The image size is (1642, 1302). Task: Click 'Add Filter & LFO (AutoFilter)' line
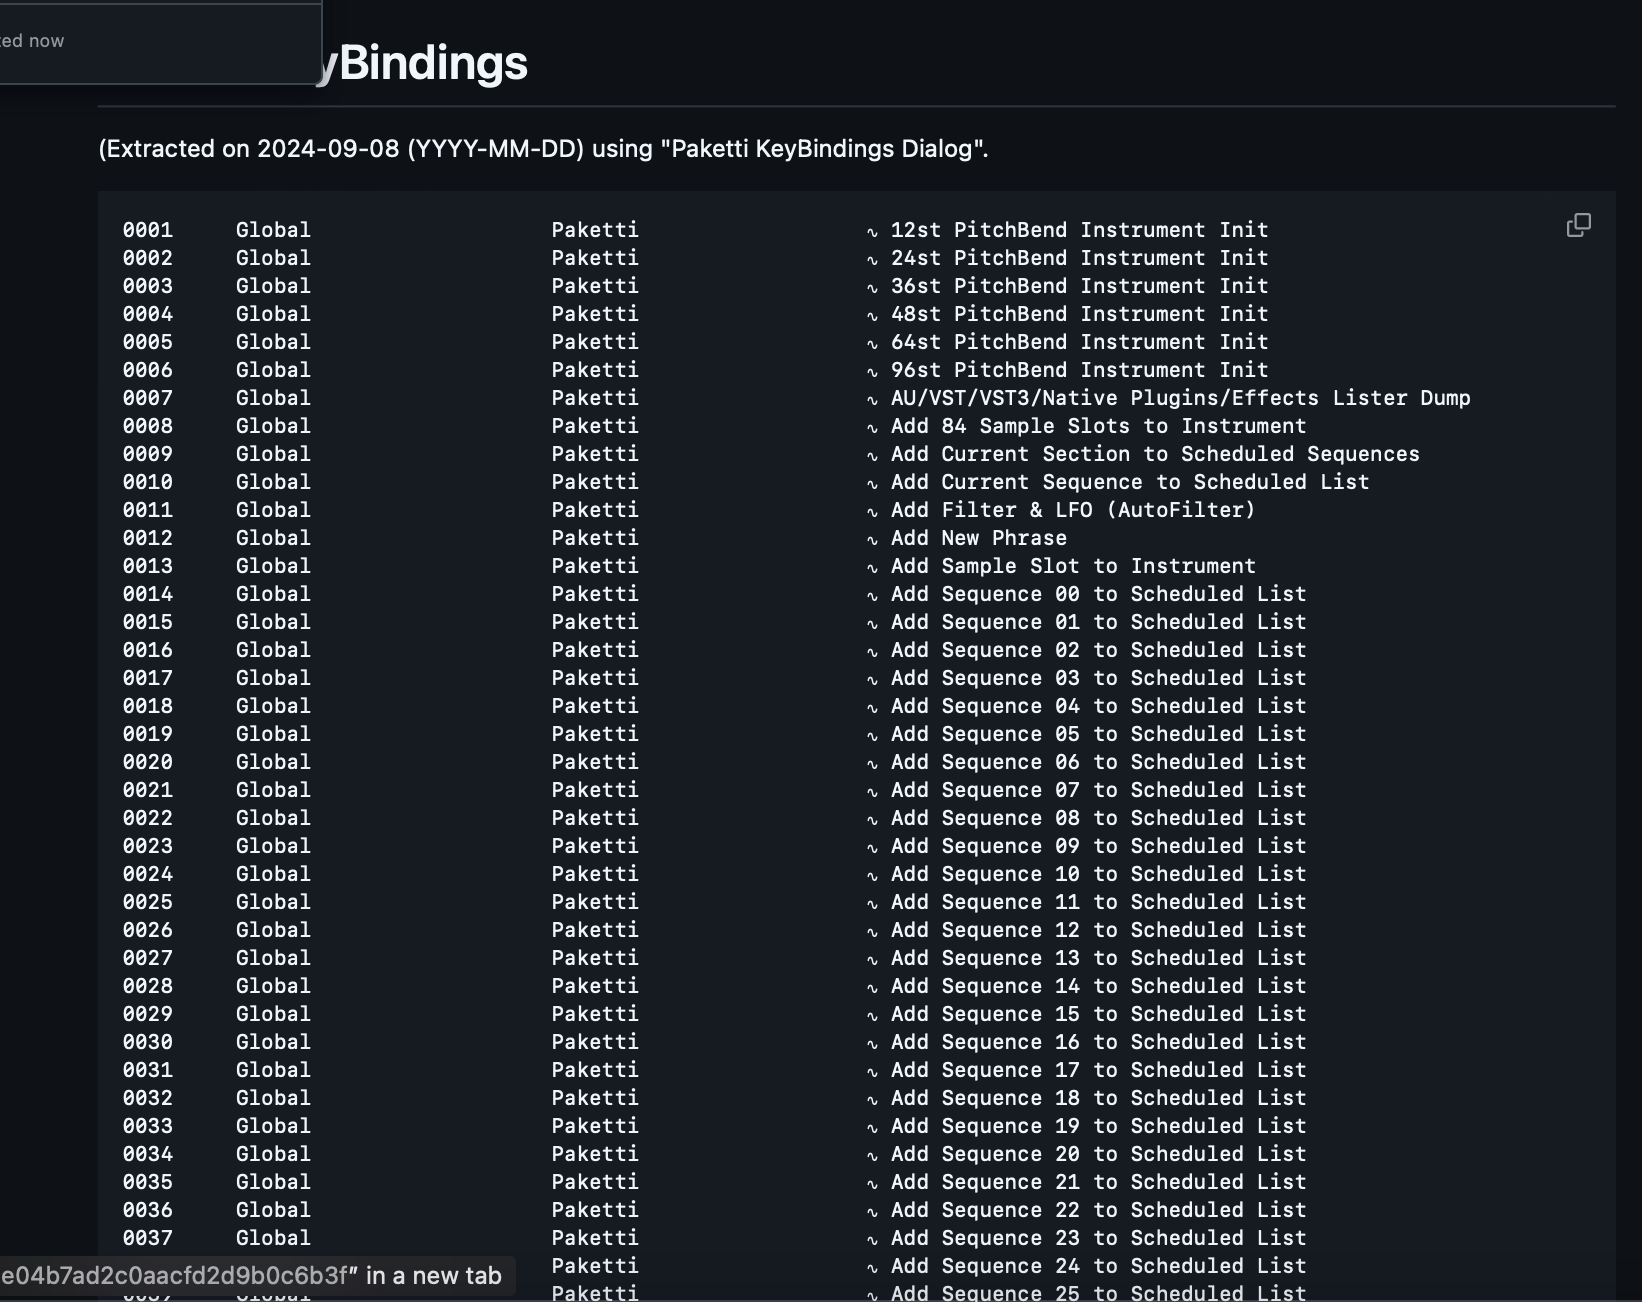tap(1072, 510)
